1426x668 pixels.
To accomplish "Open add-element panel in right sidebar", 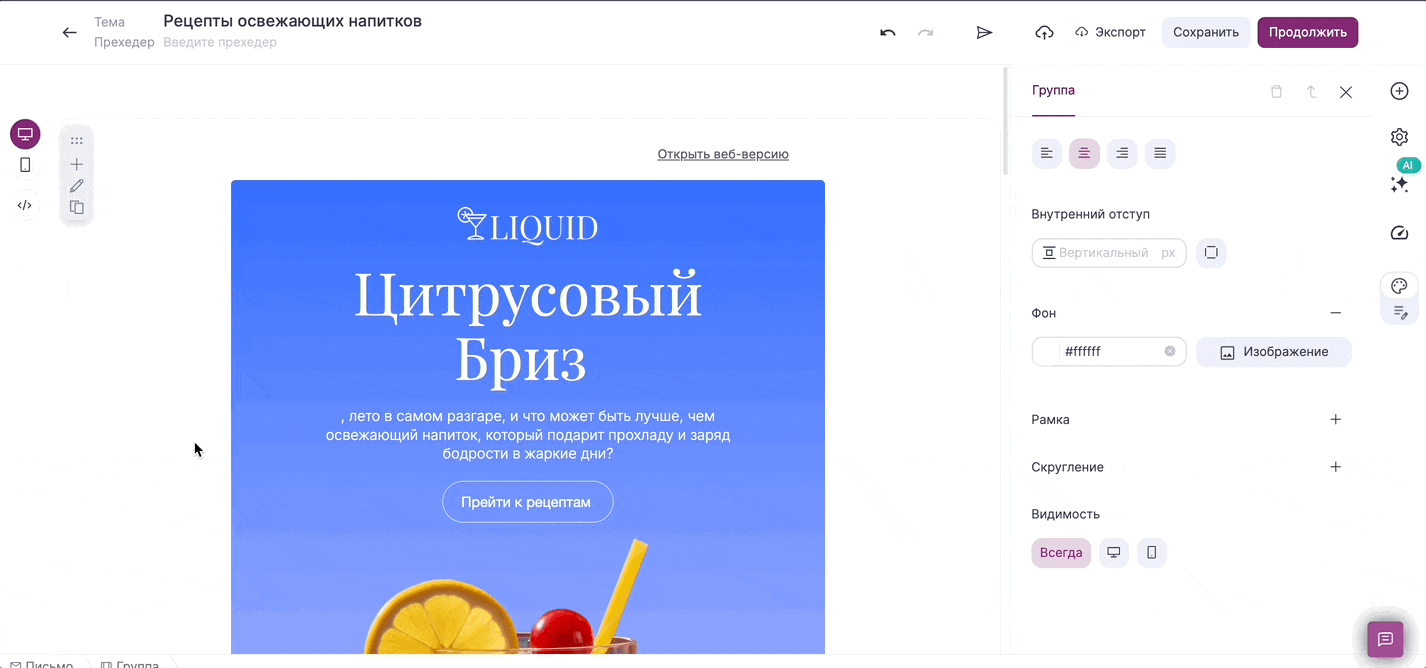I will coord(1399,91).
